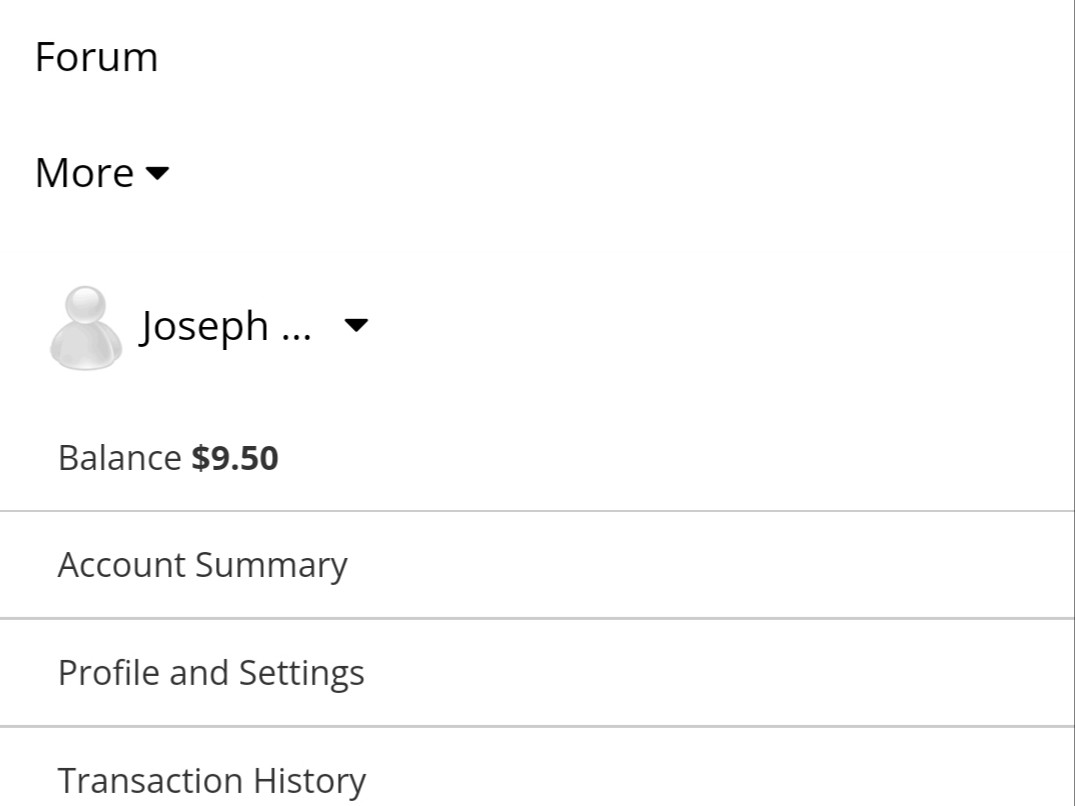View Transaction History
Screen dimensions: 1075x806
click(212, 781)
